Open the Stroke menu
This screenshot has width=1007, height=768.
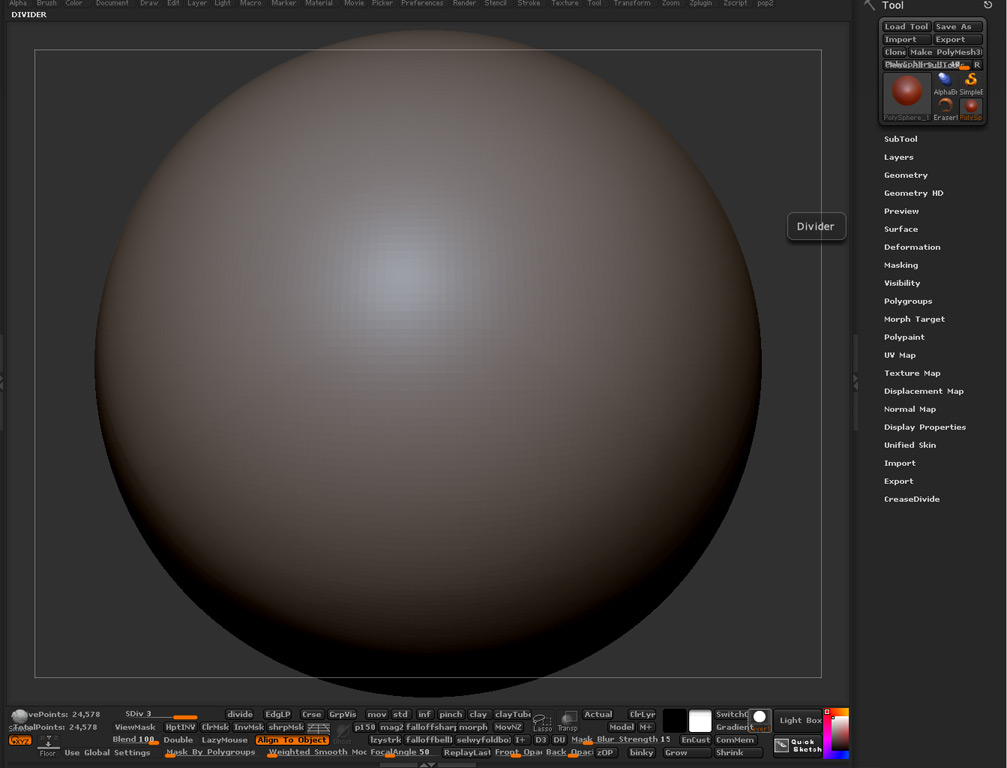[529, 3]
